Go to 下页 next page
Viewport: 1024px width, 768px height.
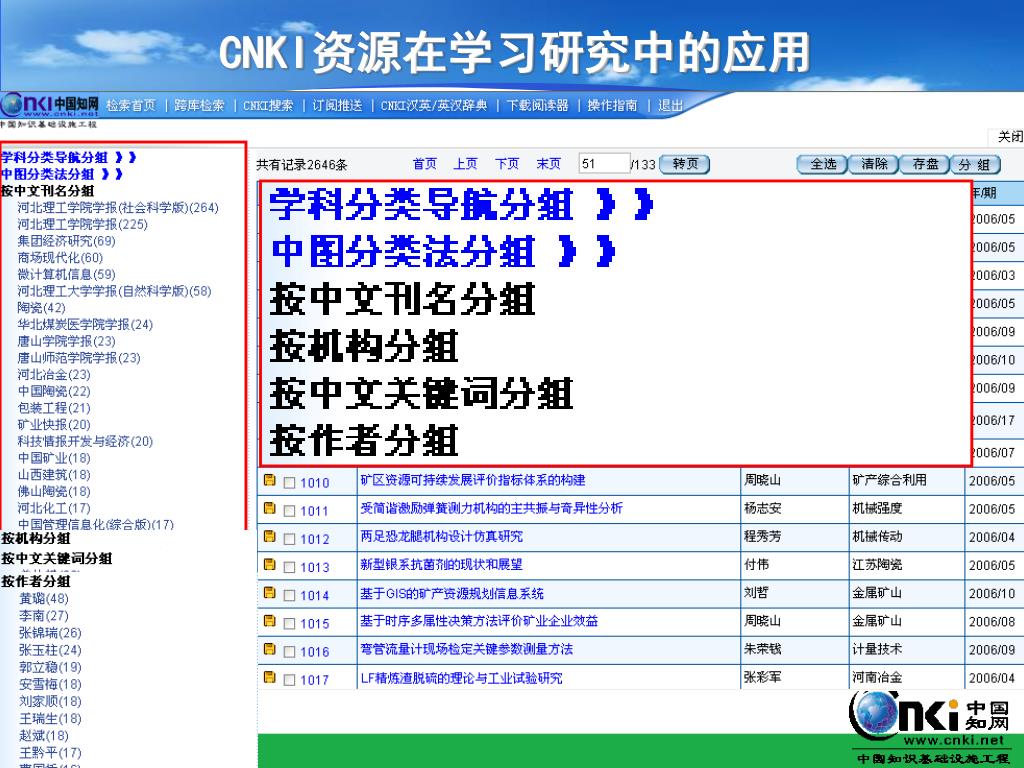[x=507, y=164]
